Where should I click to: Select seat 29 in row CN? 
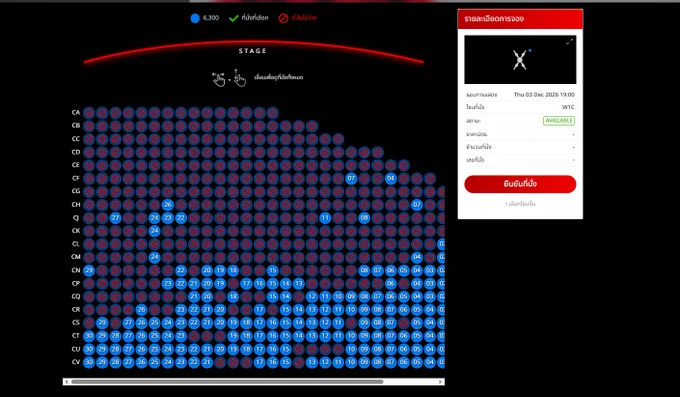click(89, 270)
